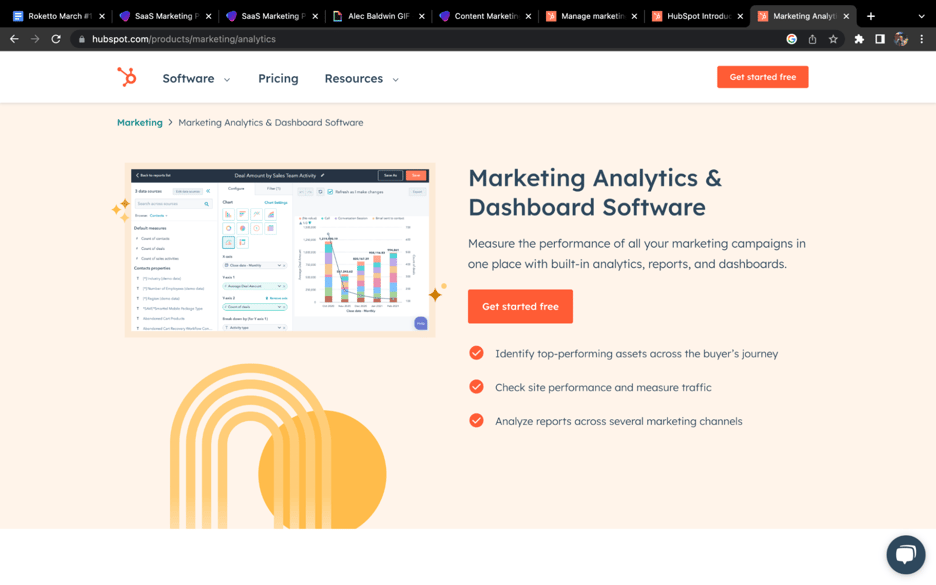Select the area chart type icon
Image resolution: width=936 pixels, height=585 pixels.
pos(270,215)
